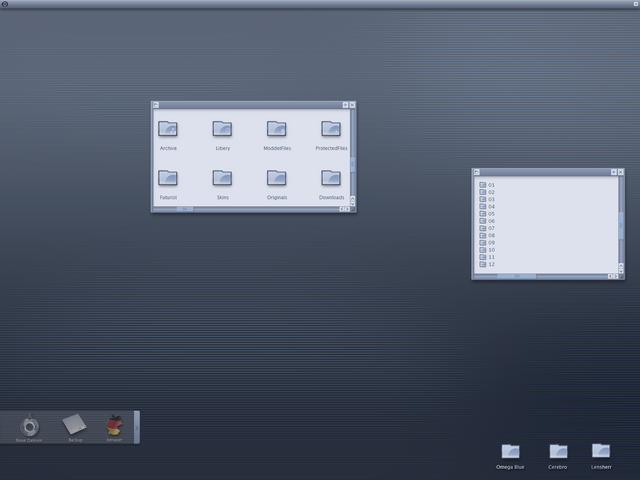Click list window's vertical scroll down arrow
Viewport: 640px width, 480px height.
tap(621, 271)
